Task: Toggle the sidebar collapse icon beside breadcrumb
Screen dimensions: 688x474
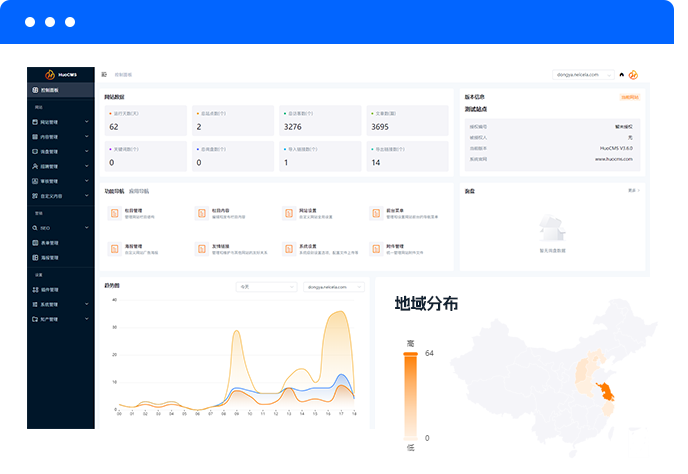Action: pos(104,75)
